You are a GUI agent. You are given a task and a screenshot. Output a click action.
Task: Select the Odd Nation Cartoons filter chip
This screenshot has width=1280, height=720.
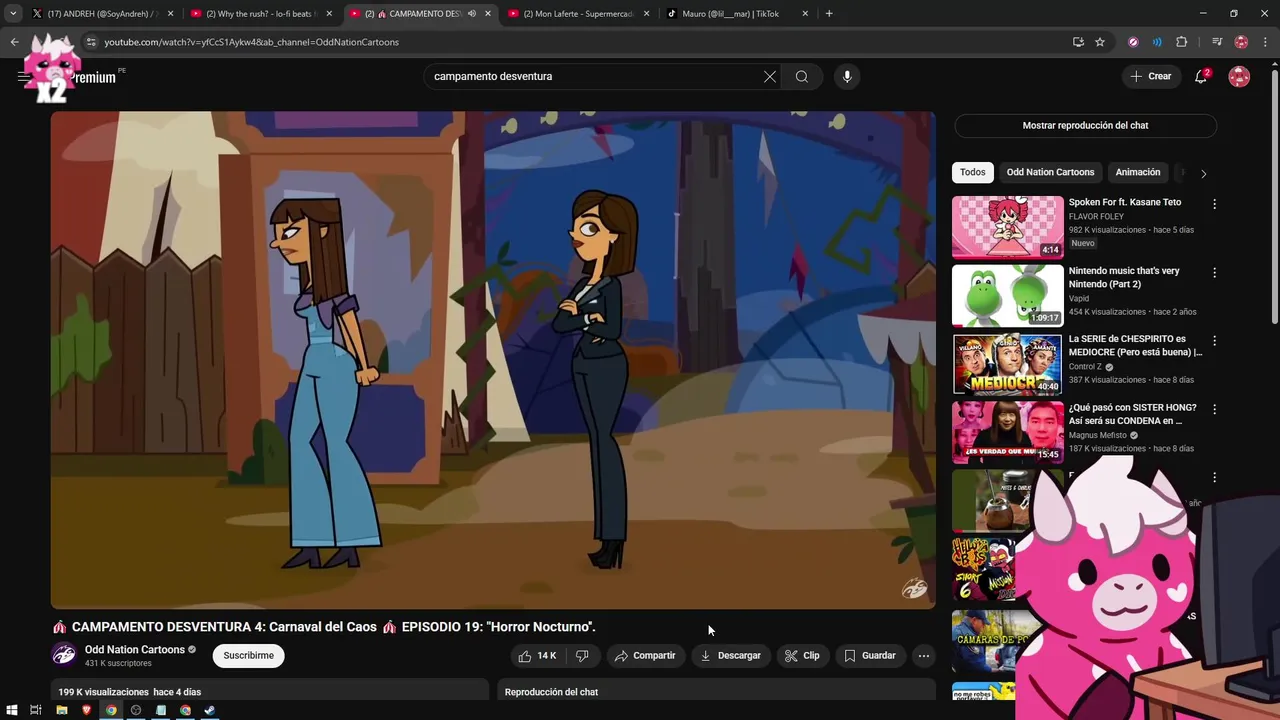[1050, 172]
